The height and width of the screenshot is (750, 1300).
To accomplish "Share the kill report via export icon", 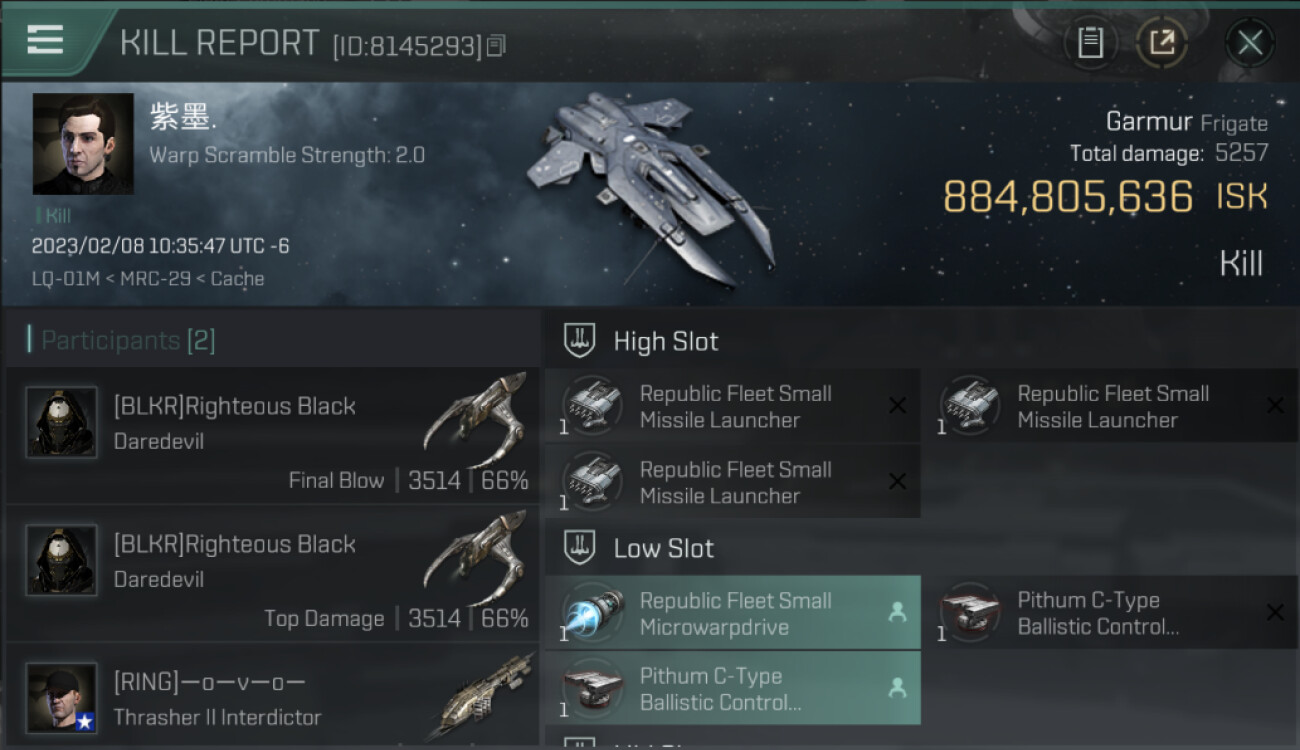I will click(1162, 43).
